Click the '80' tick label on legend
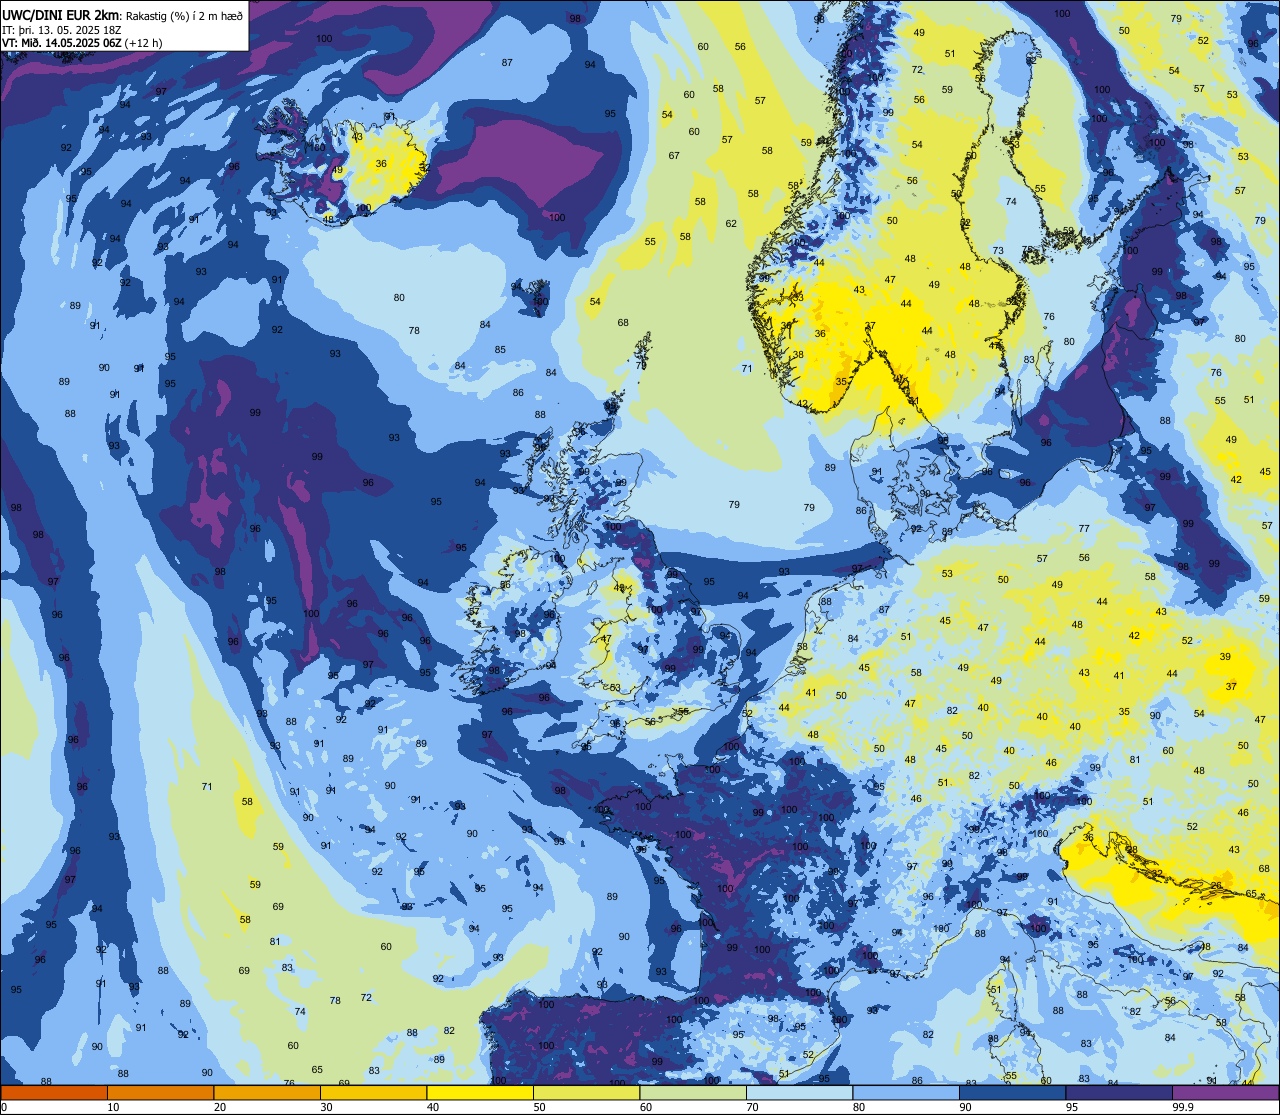The width and height of the screenshot is (1280, 1115). pos(859,1107)
